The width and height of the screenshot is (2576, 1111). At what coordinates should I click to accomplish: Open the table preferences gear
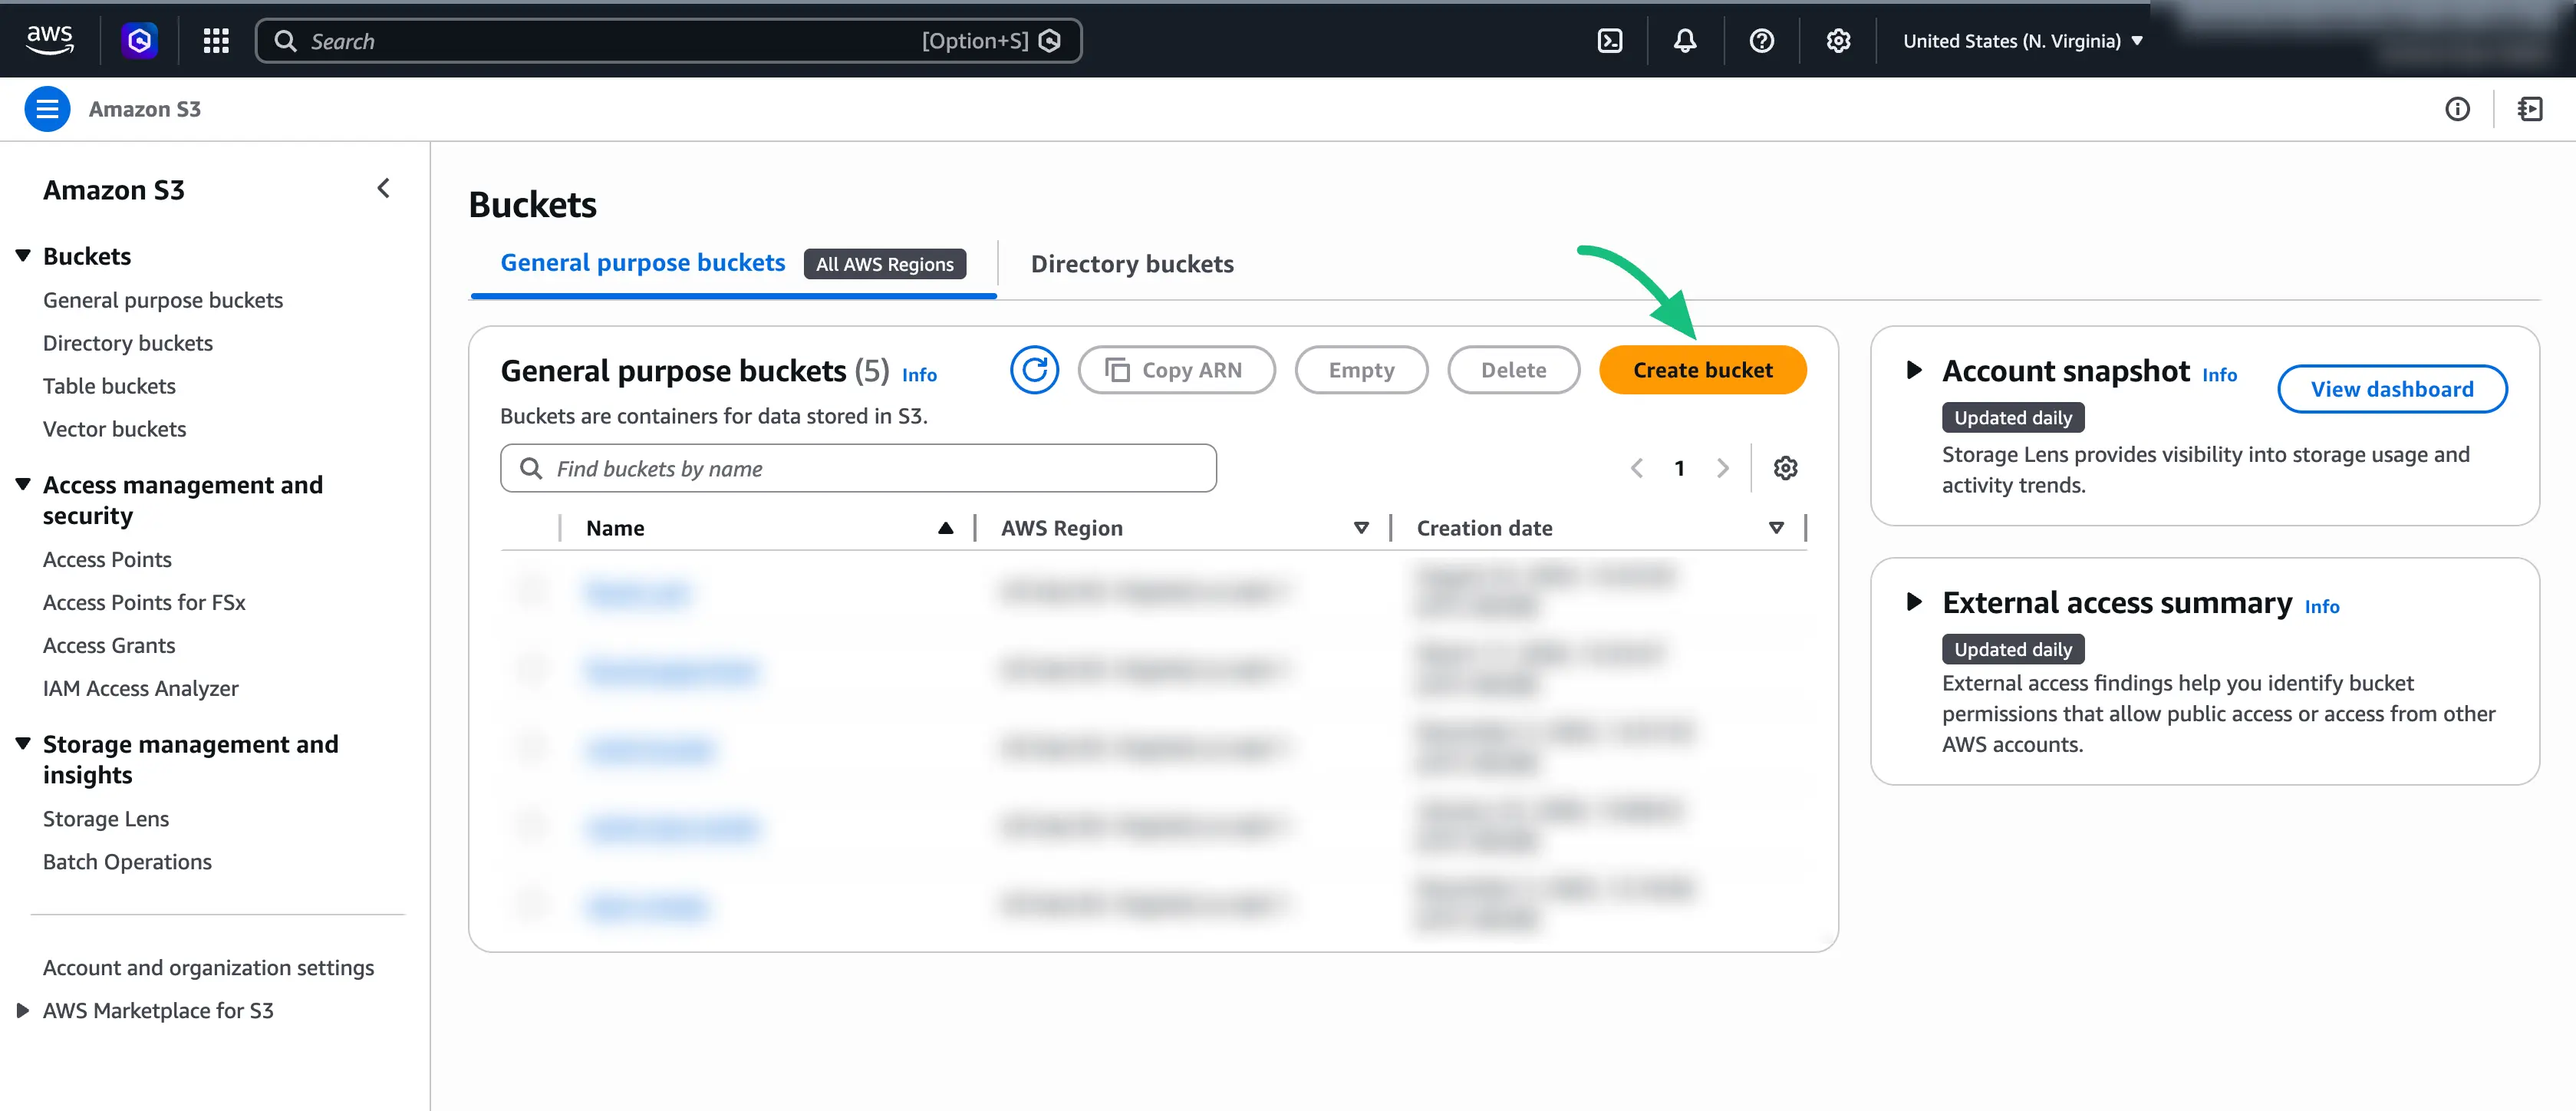[1786, 467]
